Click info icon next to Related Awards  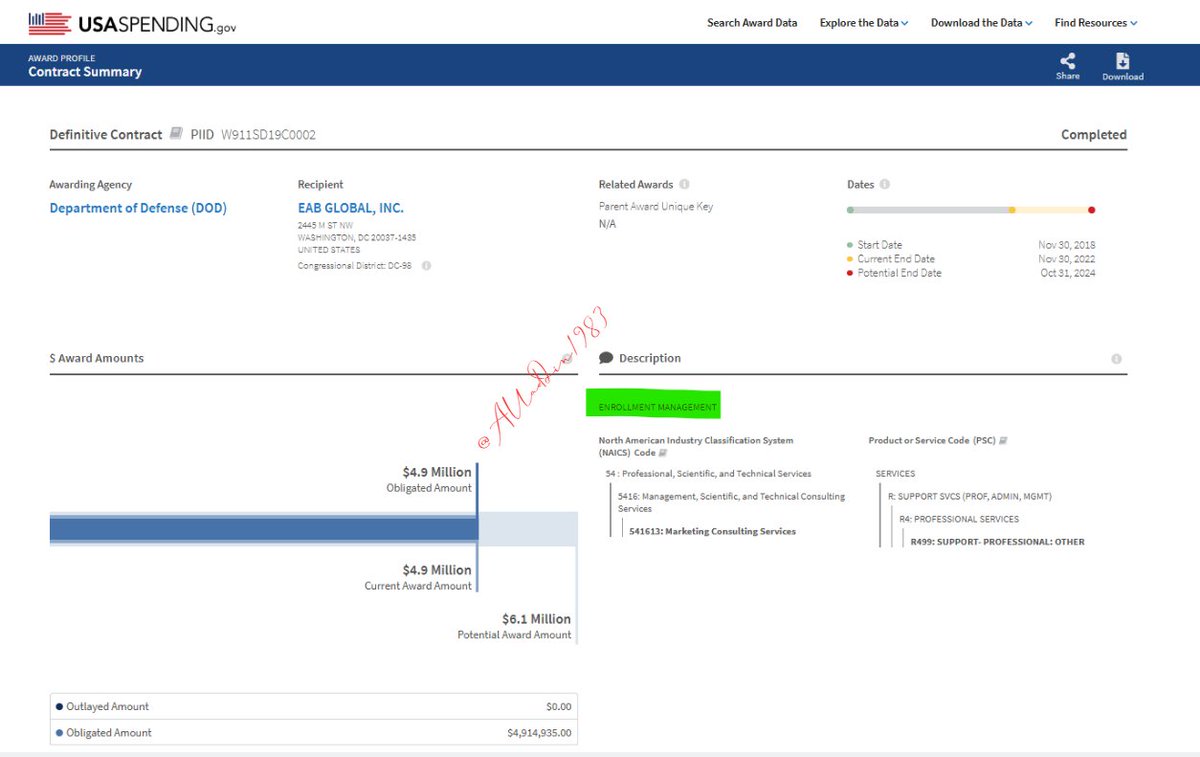[x=684, y=184]
